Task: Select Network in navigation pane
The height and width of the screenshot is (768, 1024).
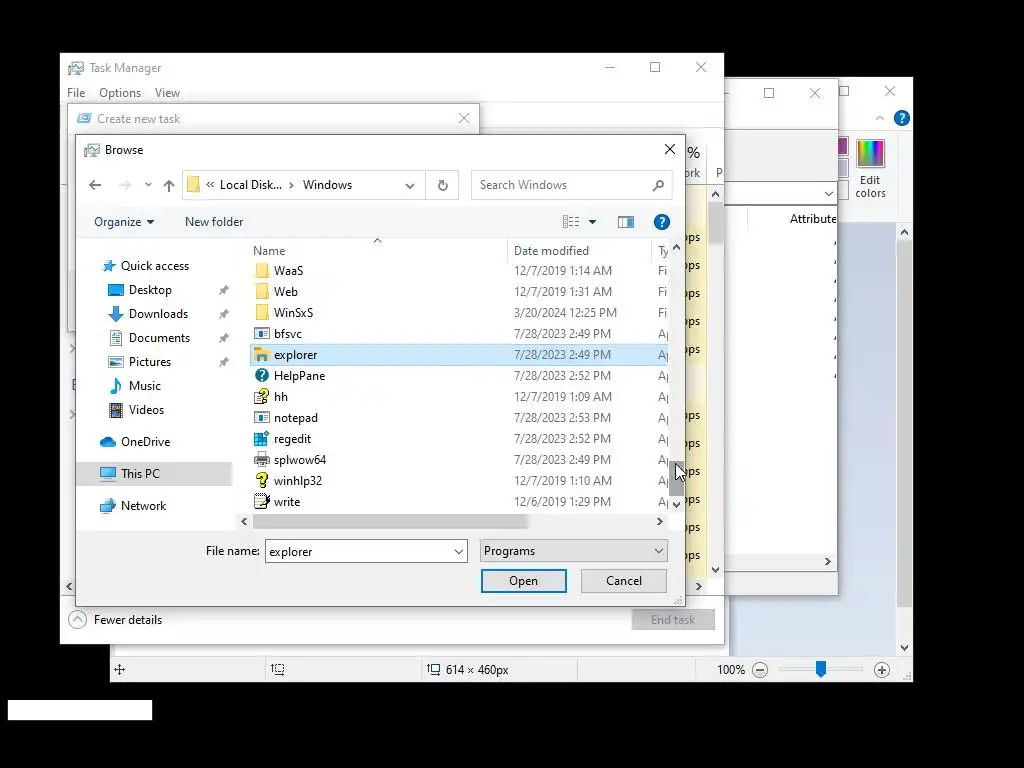Action: point(143,506)
